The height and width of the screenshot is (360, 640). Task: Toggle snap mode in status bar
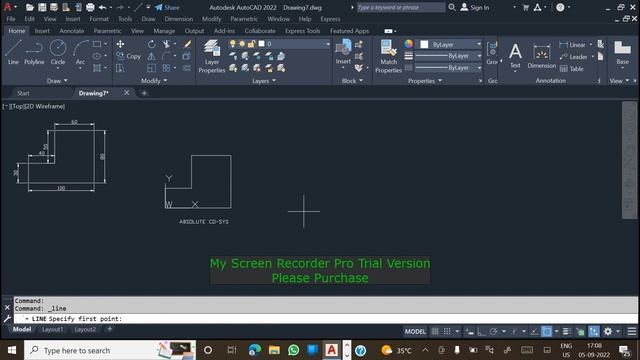click(447, 331)
